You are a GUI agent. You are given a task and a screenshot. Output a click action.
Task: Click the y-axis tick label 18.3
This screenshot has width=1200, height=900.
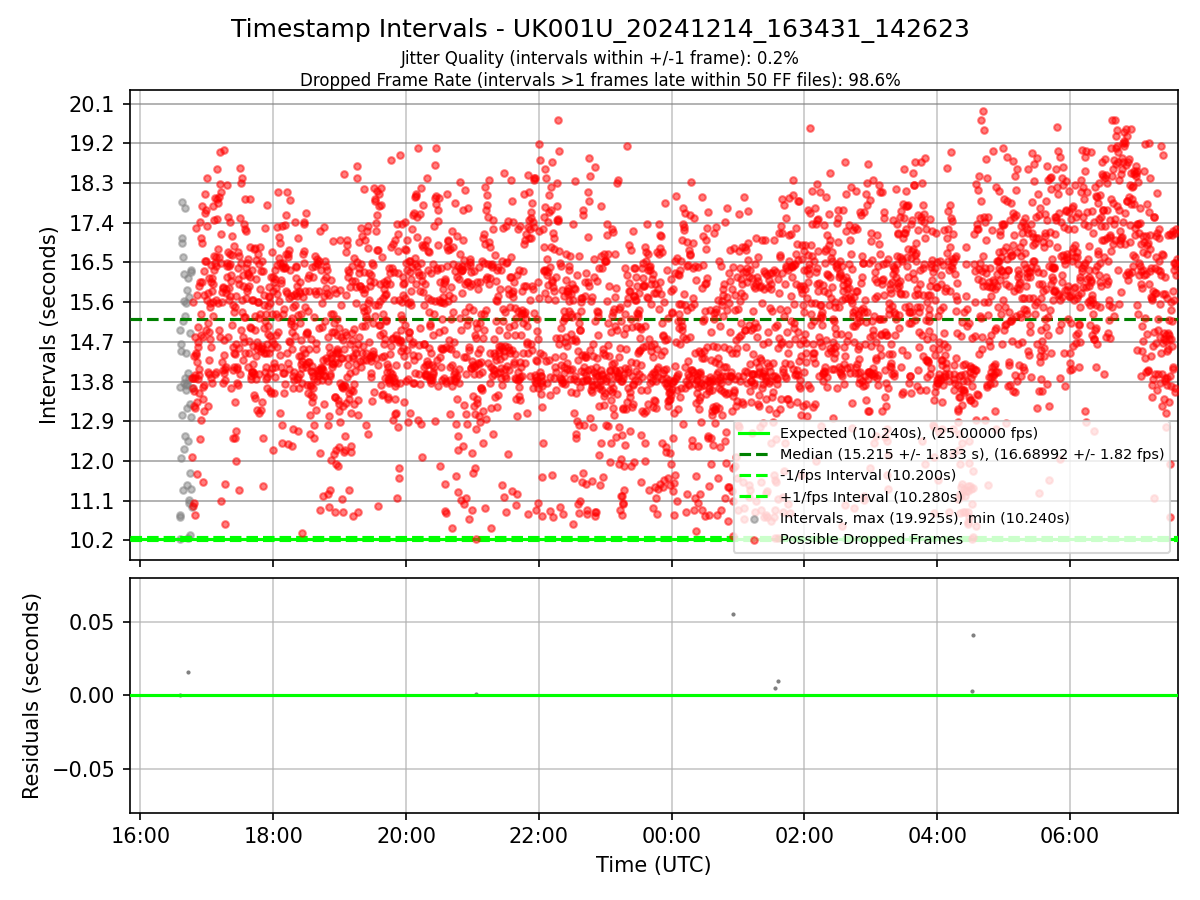[x=93, y=184]
